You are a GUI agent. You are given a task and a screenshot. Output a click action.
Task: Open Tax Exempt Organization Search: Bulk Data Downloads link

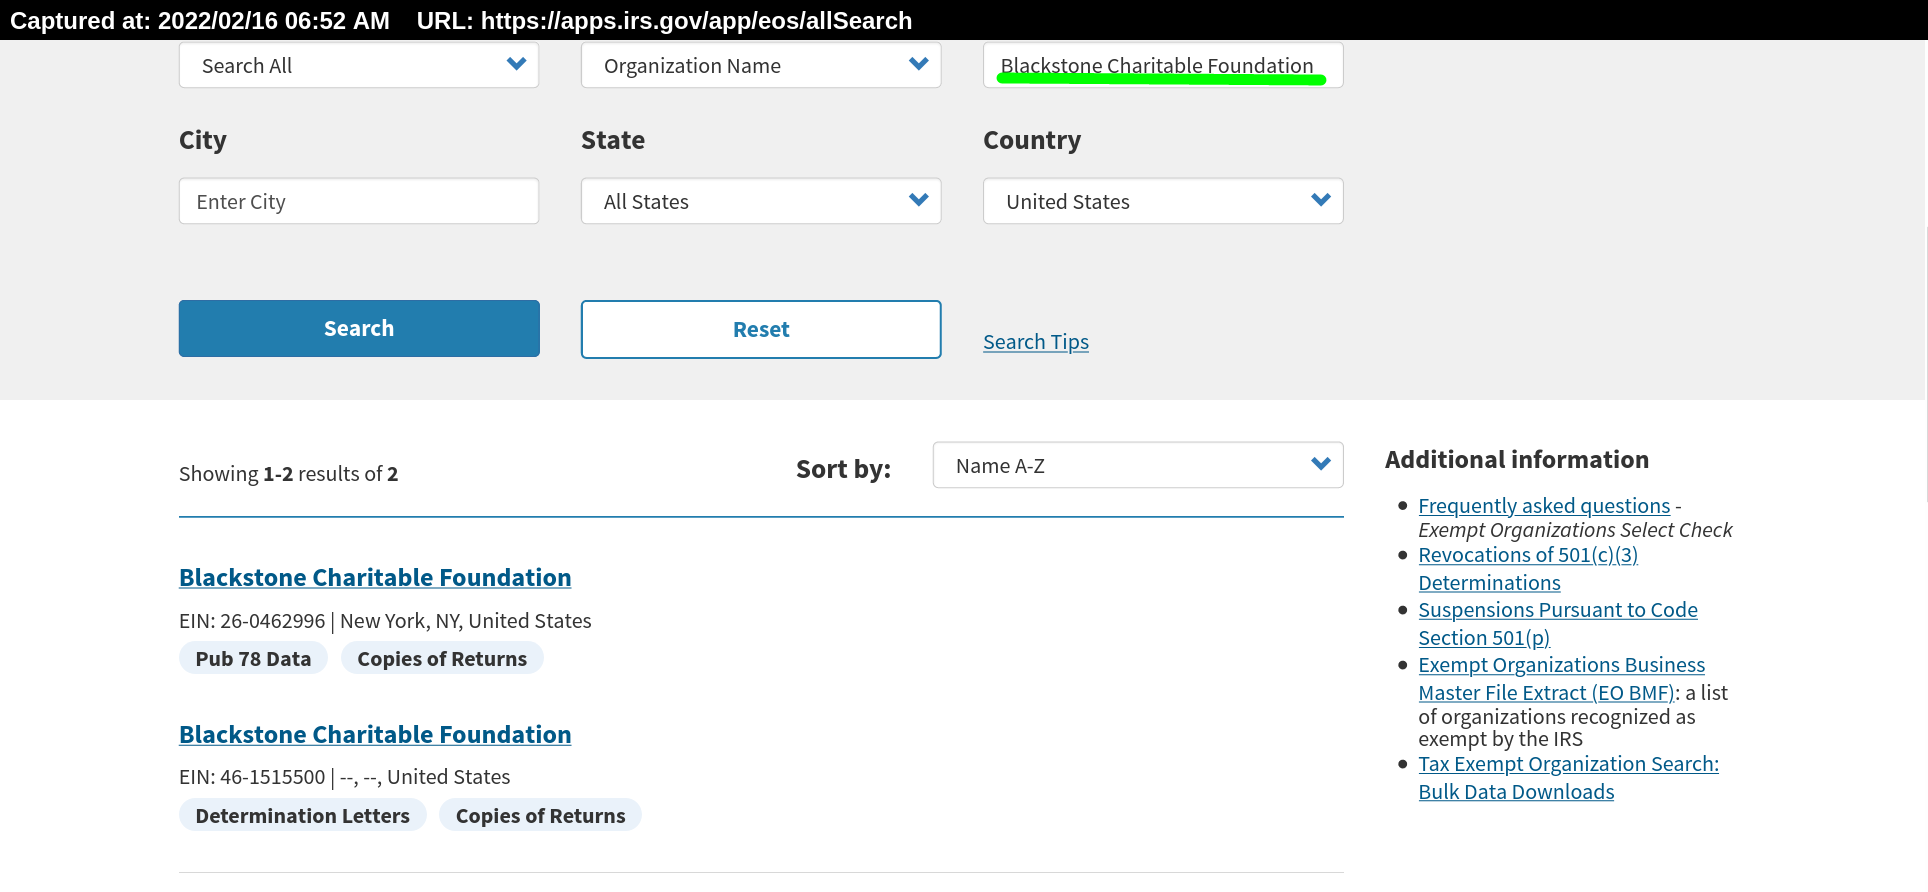[x=1568, y=778]
